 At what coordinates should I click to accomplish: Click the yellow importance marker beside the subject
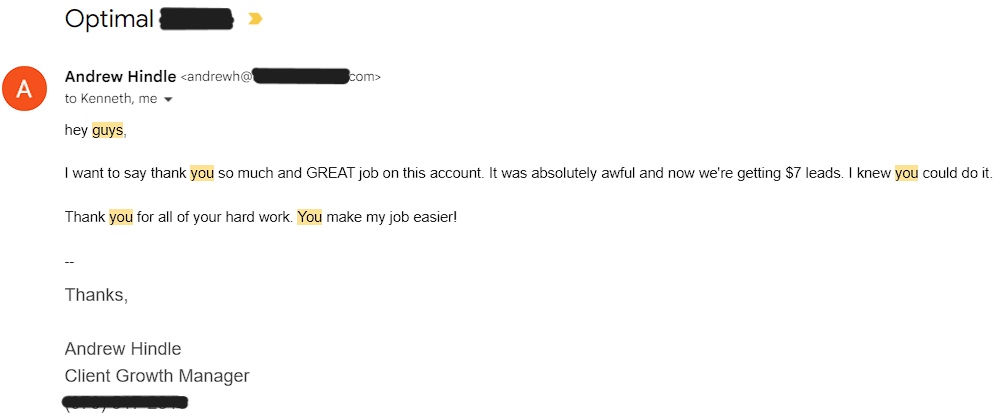coord(255,18)
